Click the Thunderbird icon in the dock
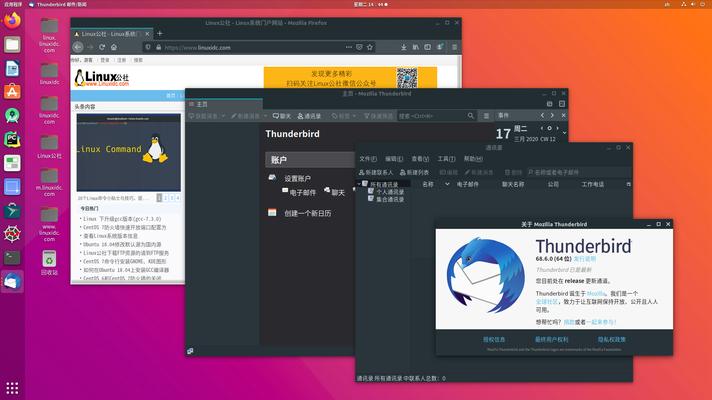The width and height of the screenshot is (712, 400). (12, 281)
